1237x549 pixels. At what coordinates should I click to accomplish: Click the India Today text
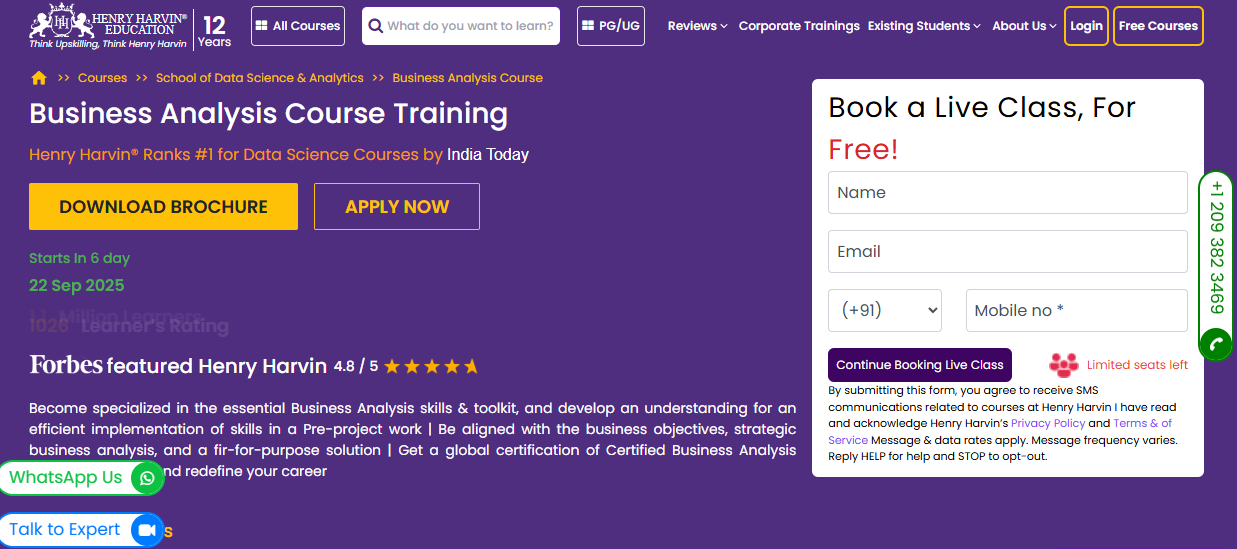pos(488,155)
